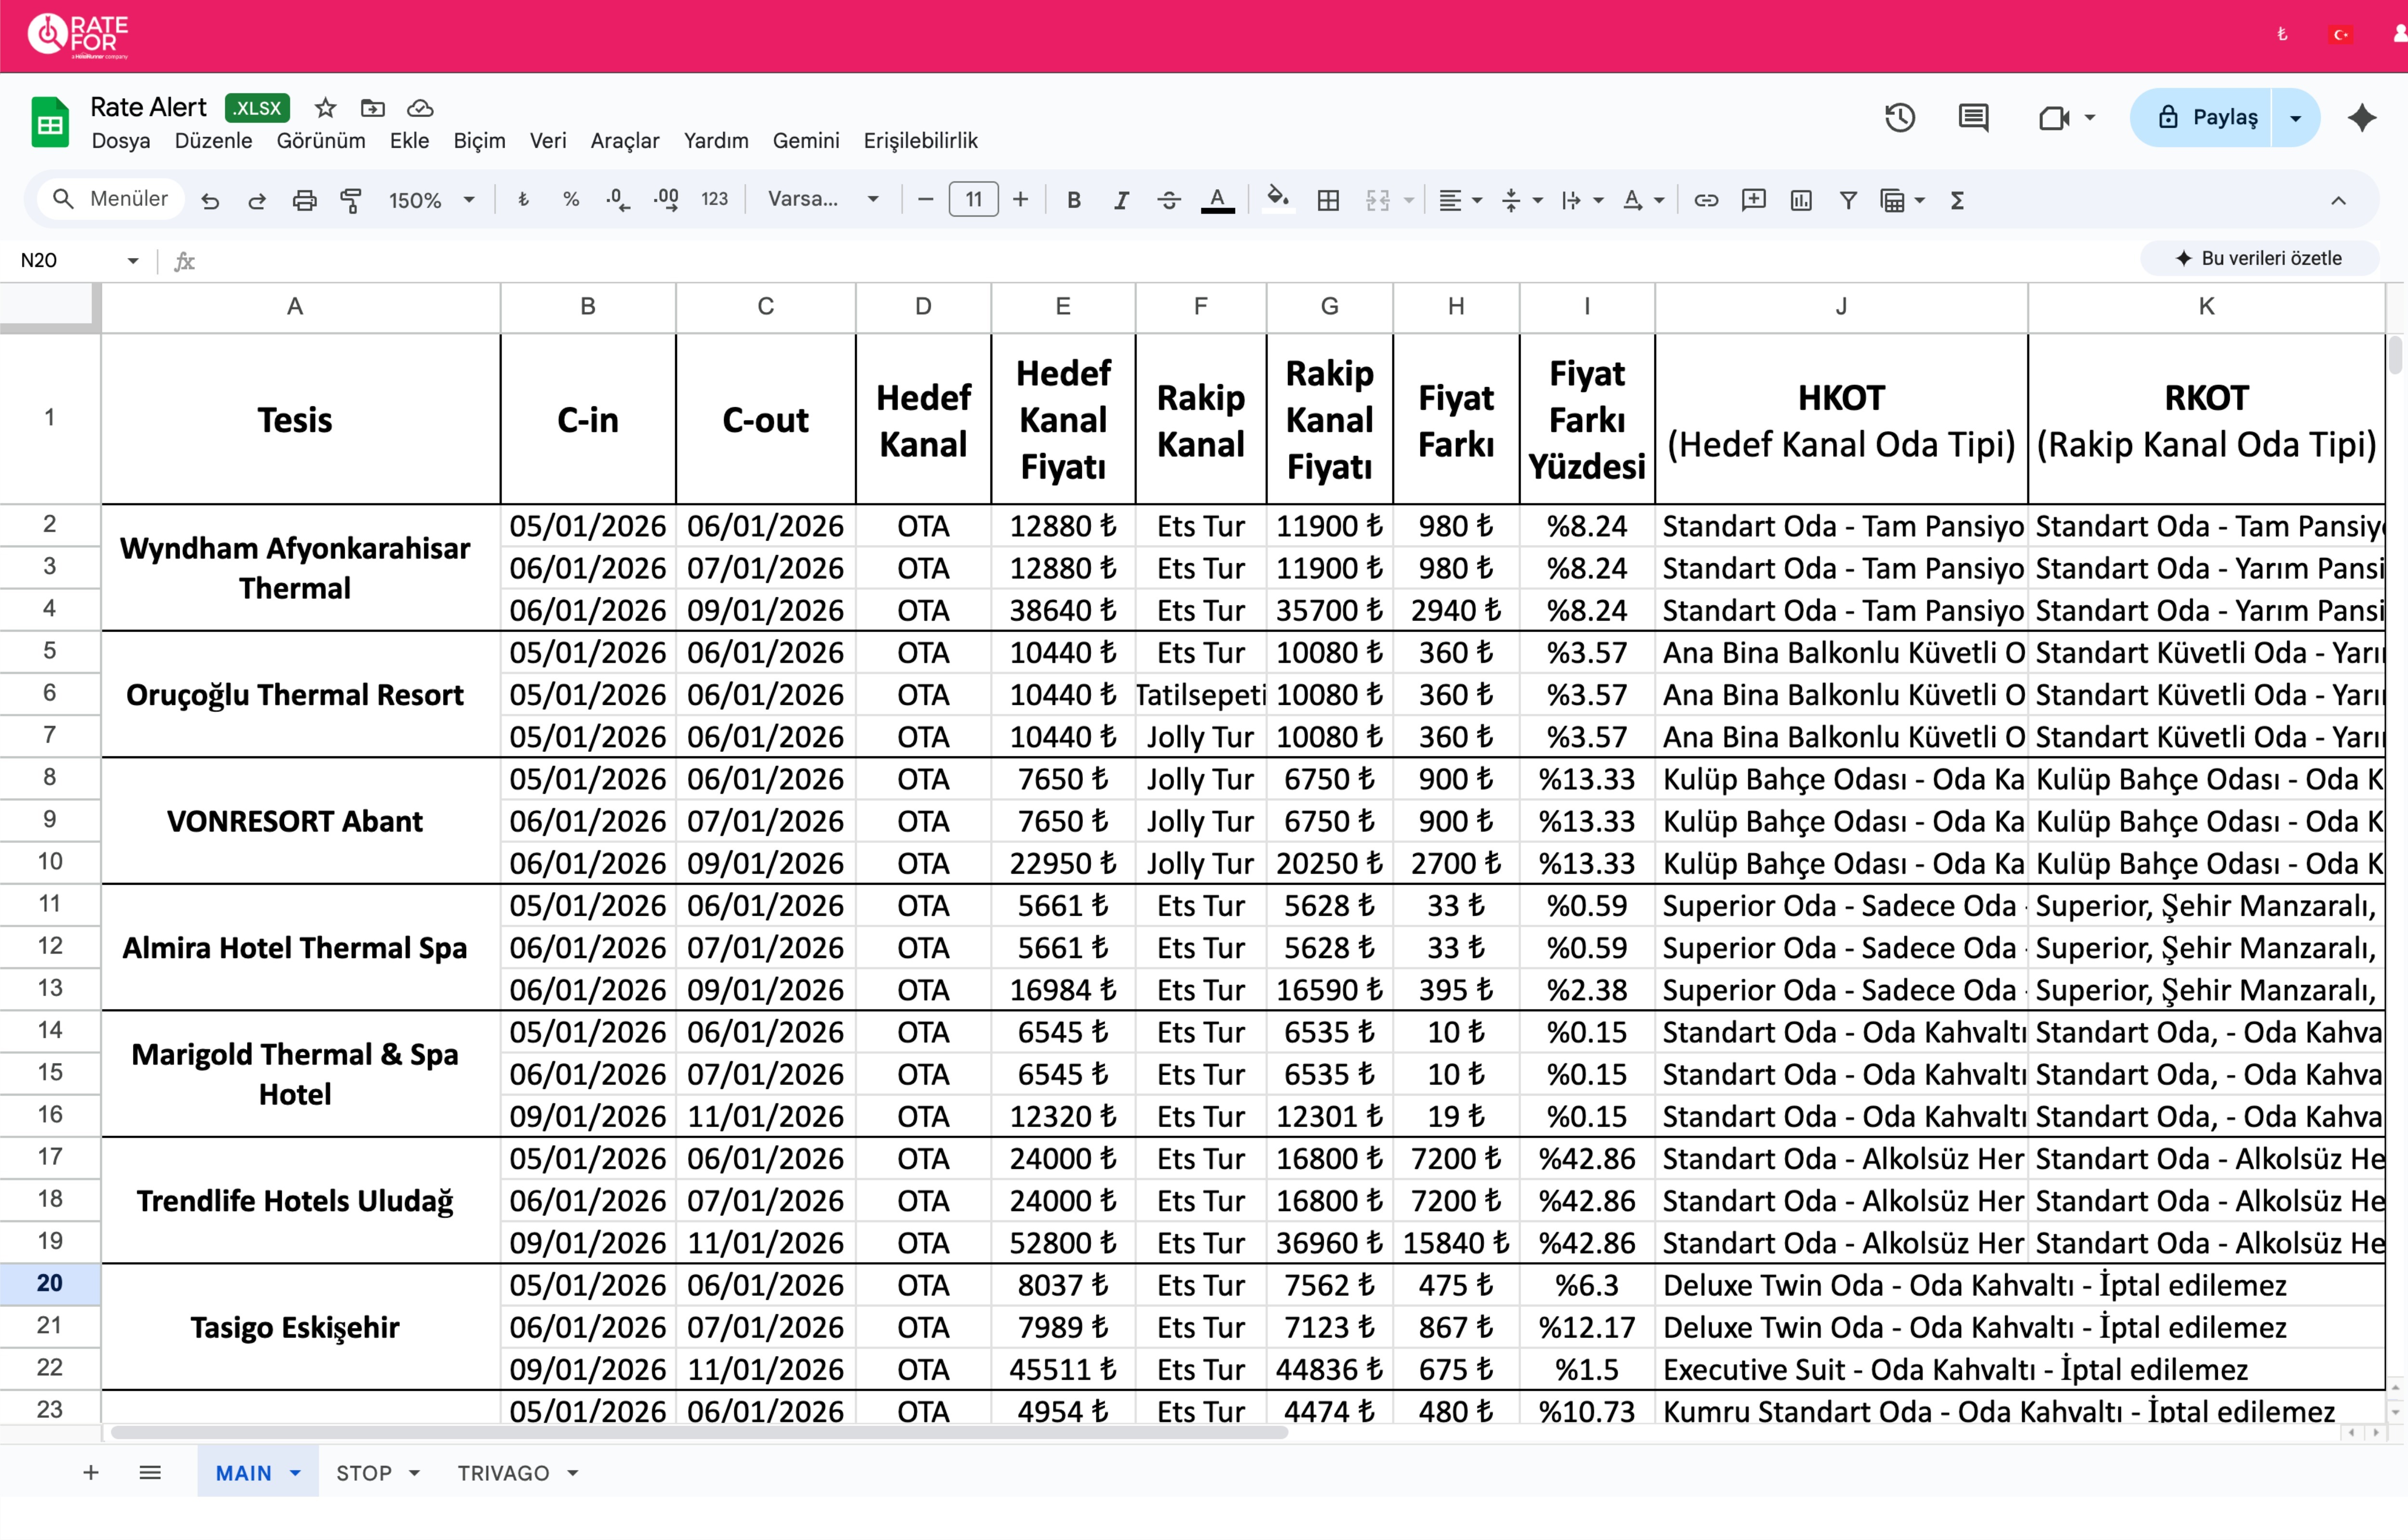Viewport: 2408px width, 1540px height.
Task: Open the MAIN tab options arrow
Action: [295, 1473]
